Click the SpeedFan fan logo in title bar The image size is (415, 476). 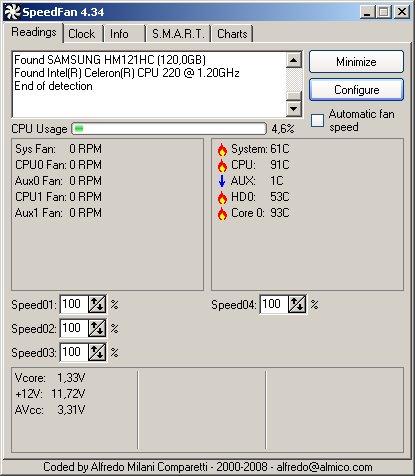click(x=12, y=12)
